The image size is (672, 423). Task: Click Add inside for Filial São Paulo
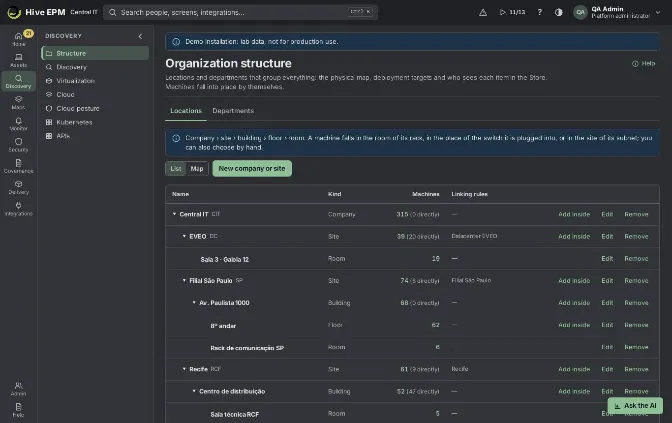[x=574, y=281]
